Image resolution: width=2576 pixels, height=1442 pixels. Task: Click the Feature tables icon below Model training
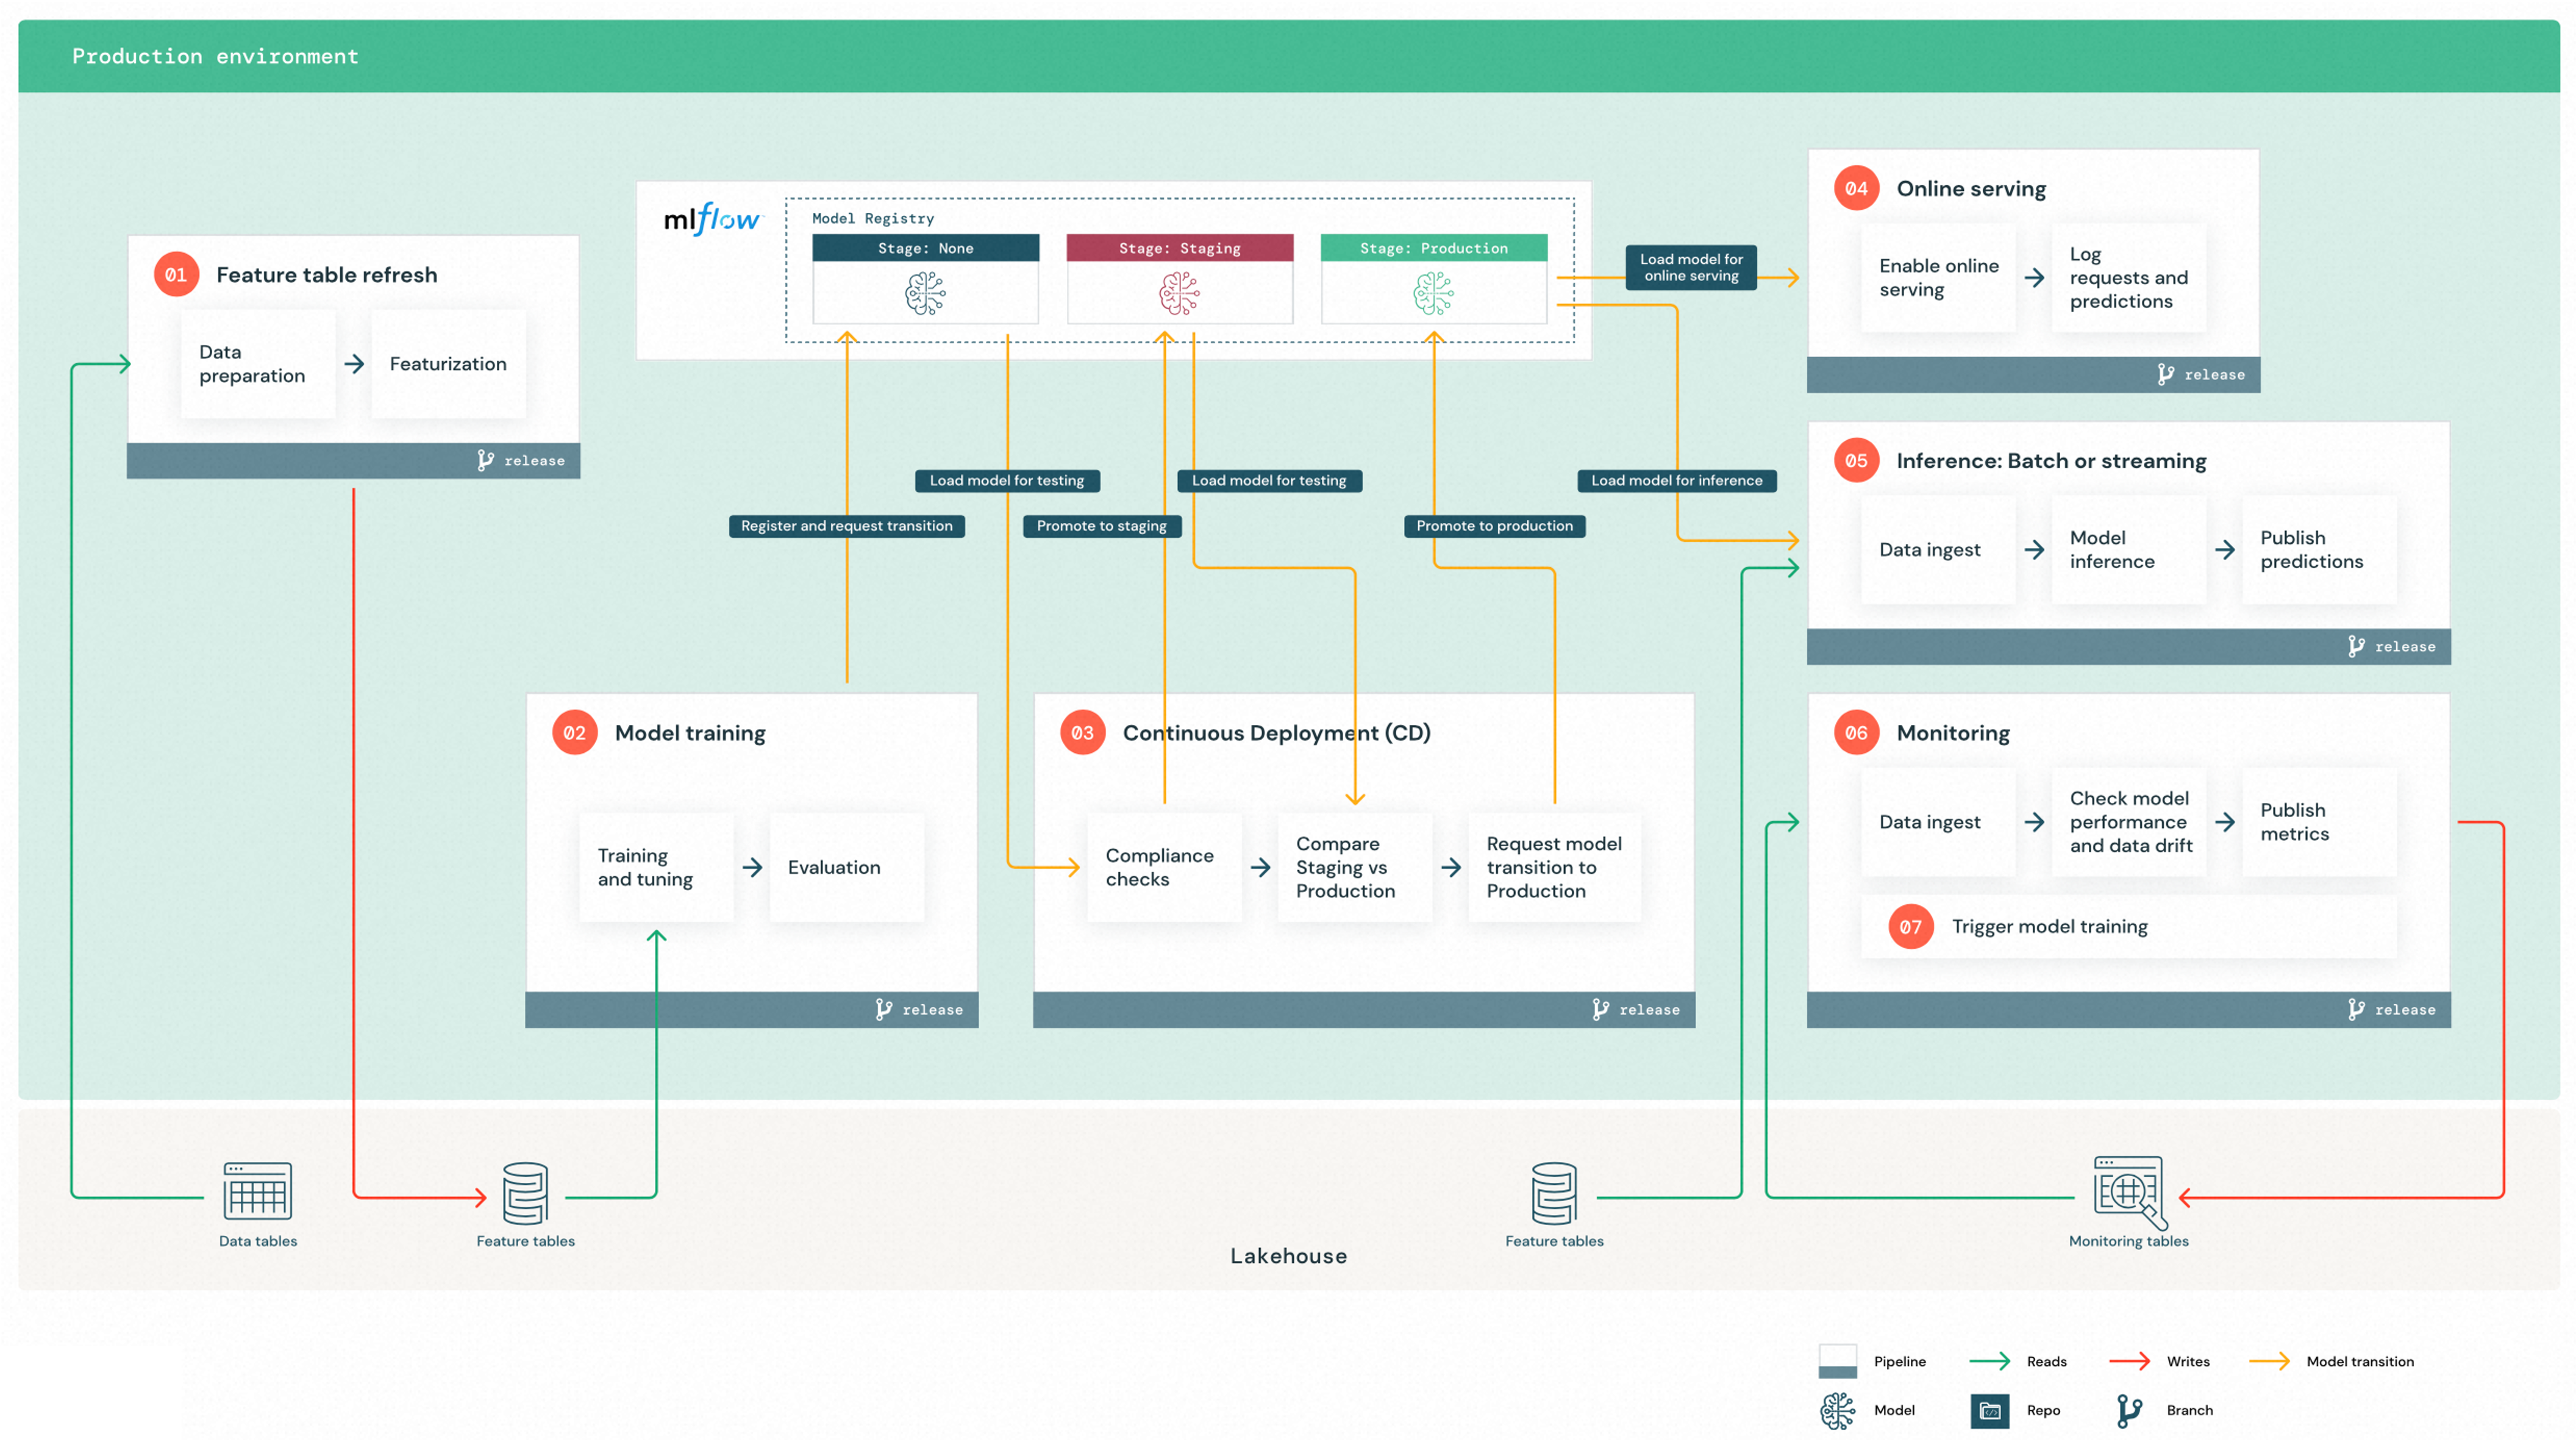coord(525,1192)
